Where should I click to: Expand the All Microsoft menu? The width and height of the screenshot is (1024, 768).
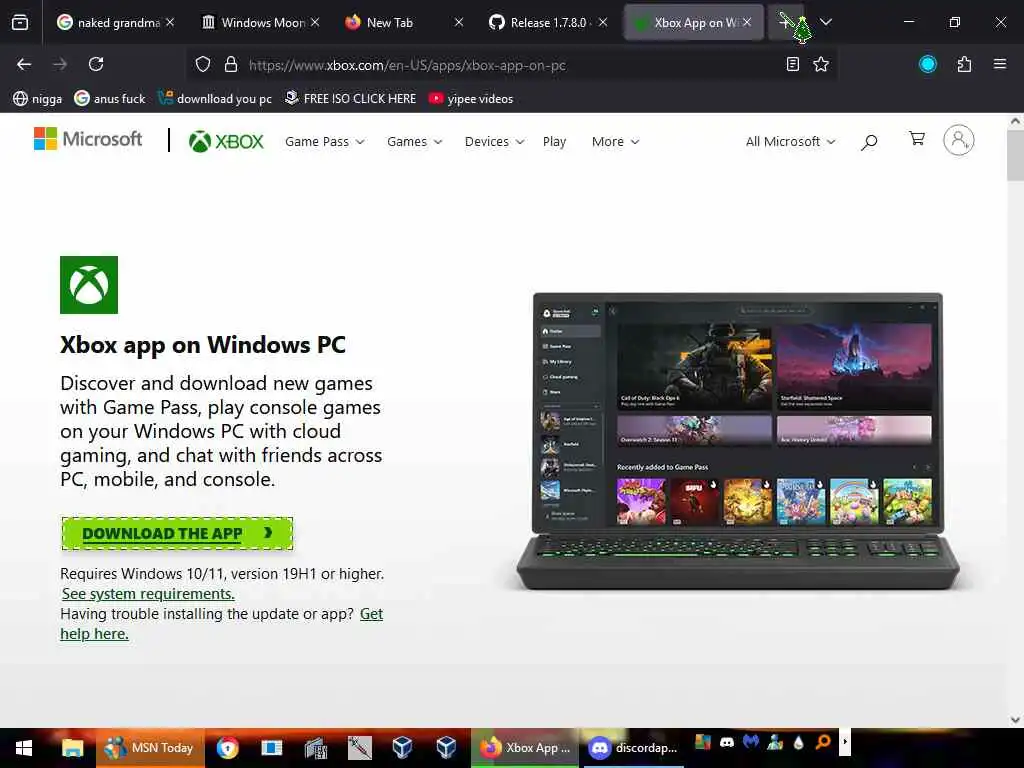[x=790, y=142]
